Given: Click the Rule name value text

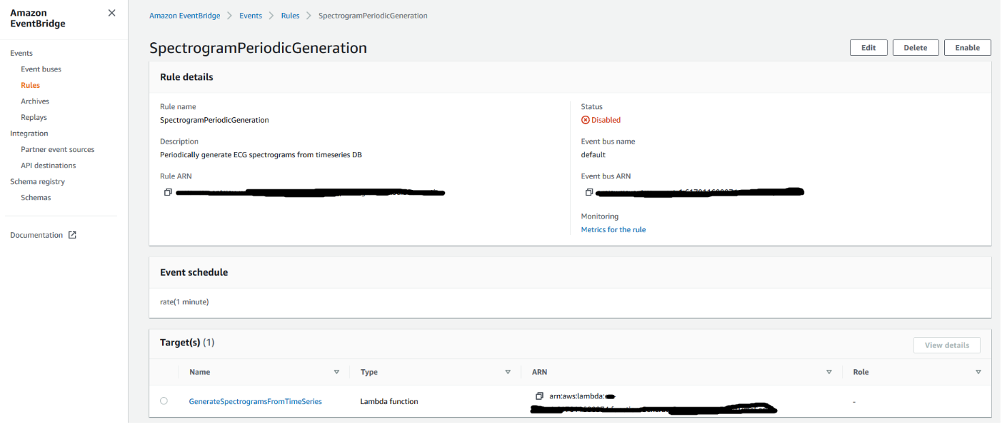Looking at the screenshot, I should pyautogui.click(x=214, y=120).
